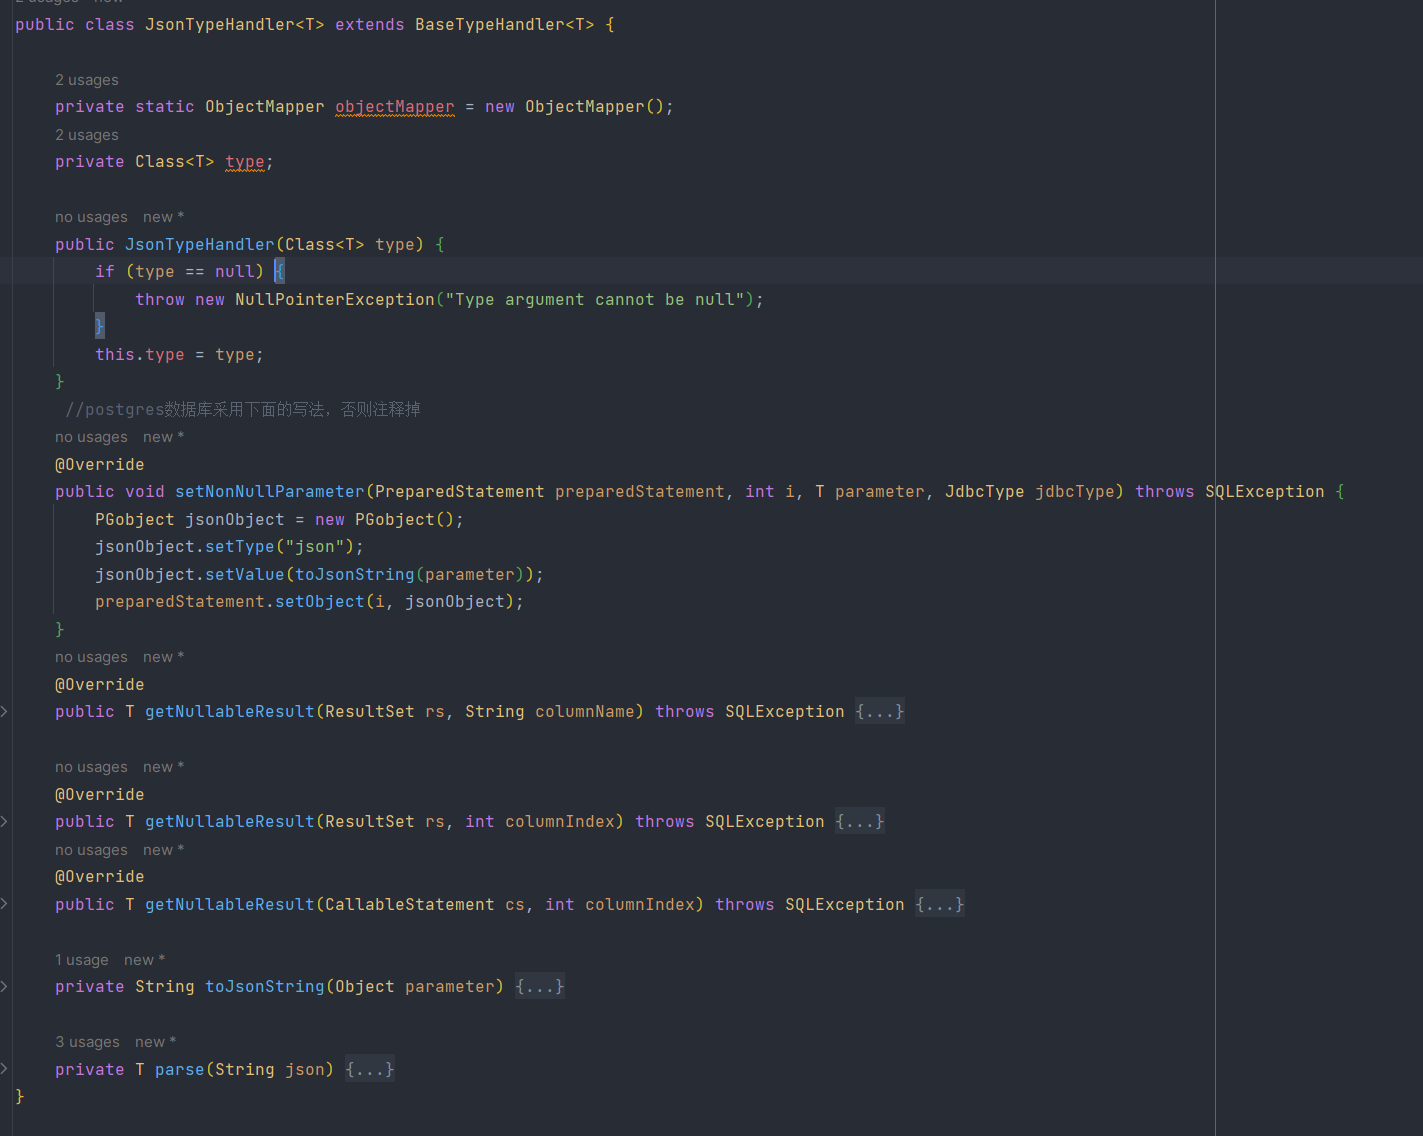Viewport: 1423px width, 1136px height.
Task: Click "no usages" hint above the constructor
Action: coord(91,216)
